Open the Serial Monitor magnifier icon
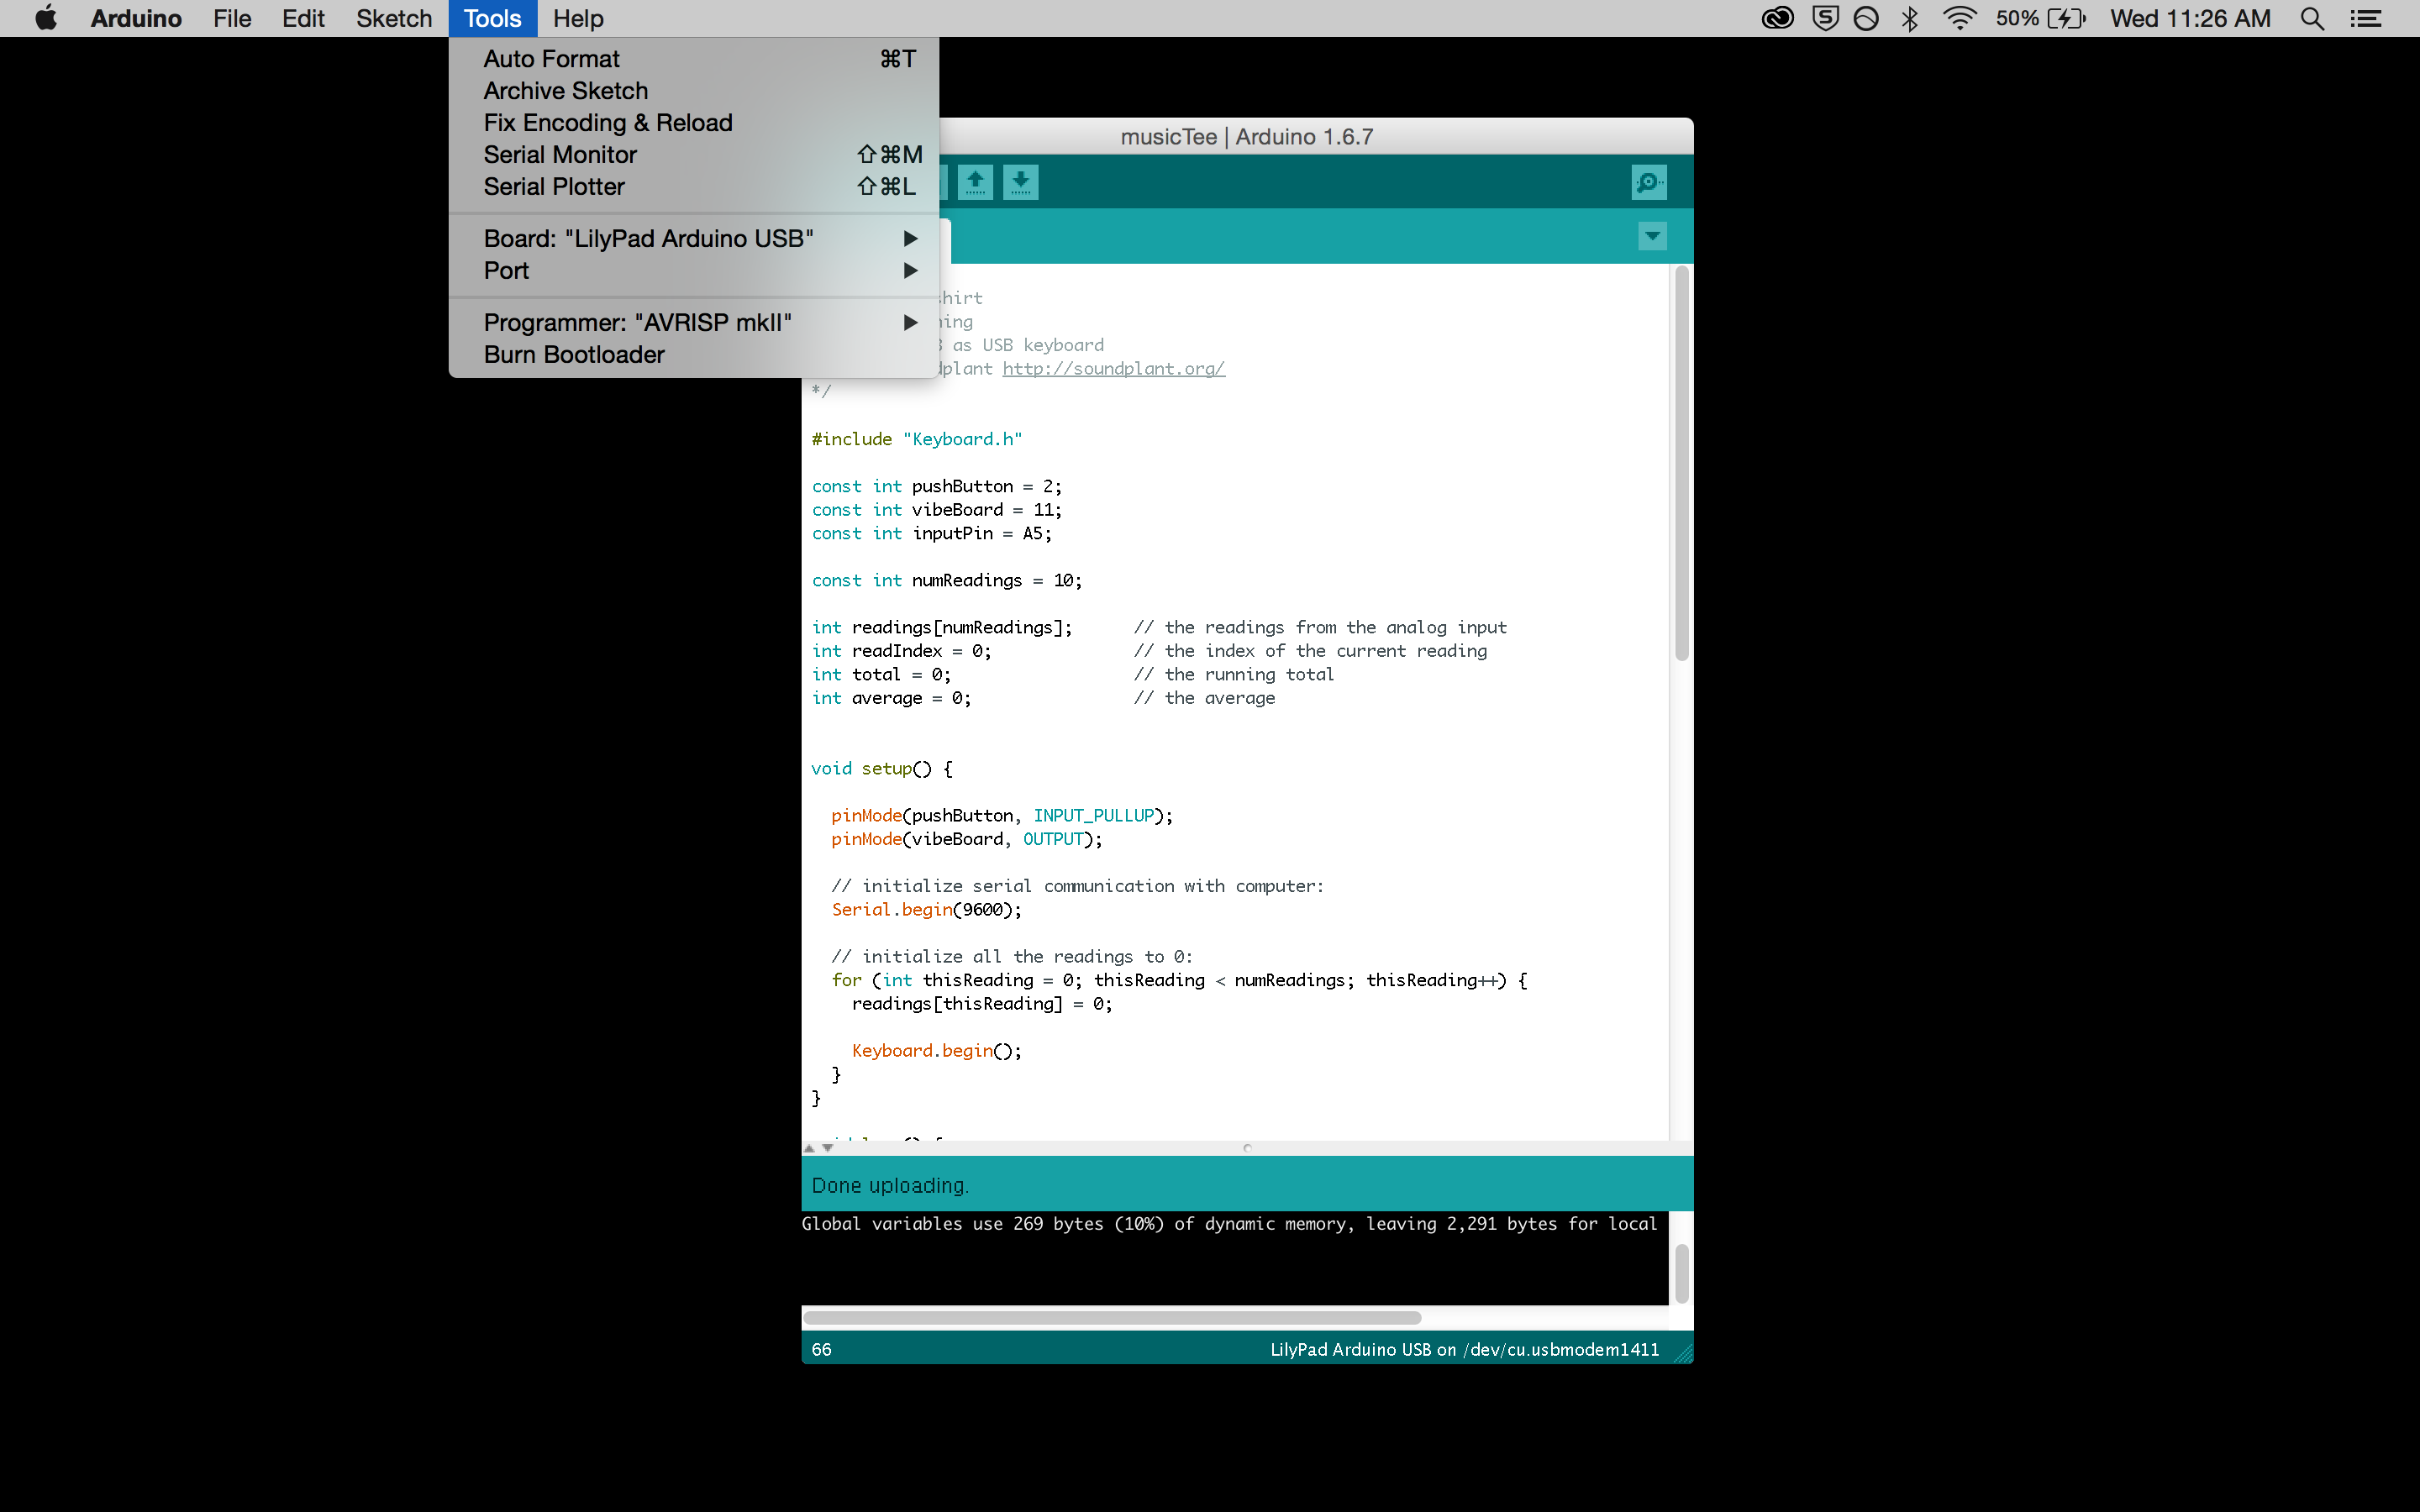This screenshot has height=1512, width=2420. (x=1648, y=182)
